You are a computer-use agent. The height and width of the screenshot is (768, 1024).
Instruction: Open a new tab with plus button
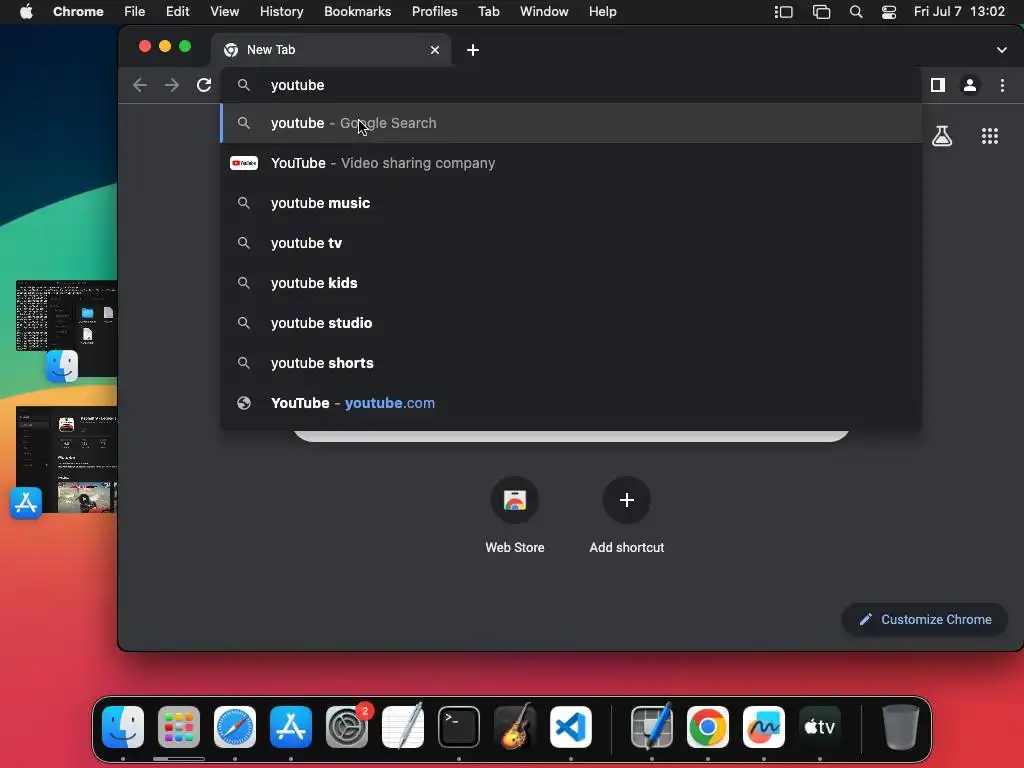[x=473, y=50]
